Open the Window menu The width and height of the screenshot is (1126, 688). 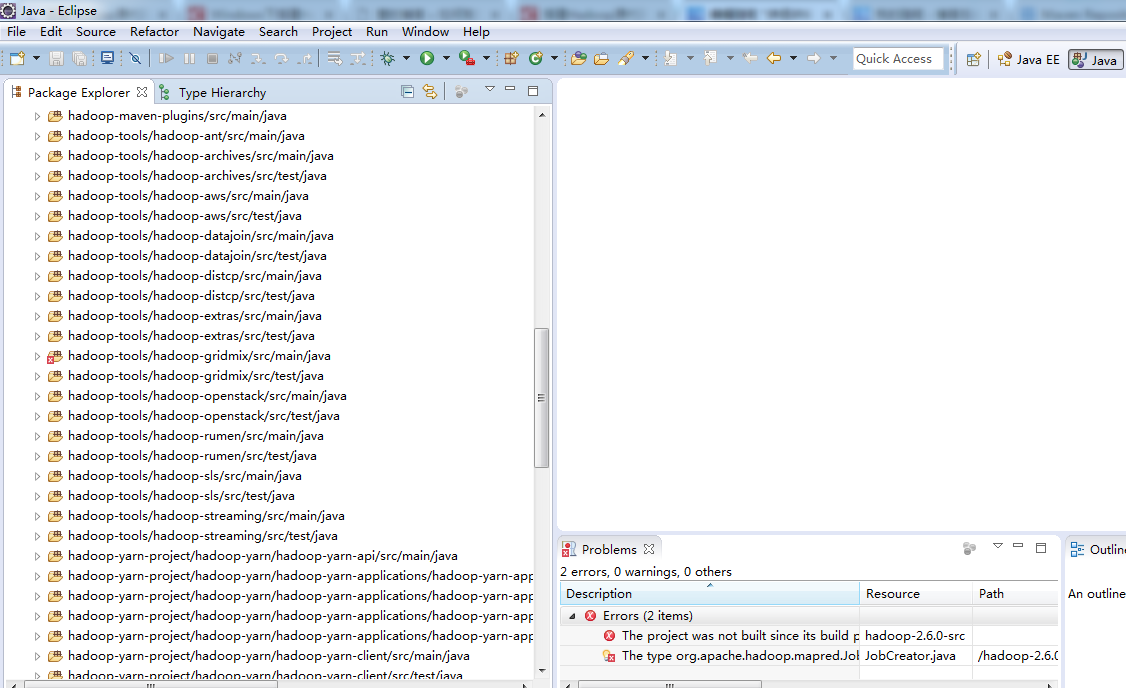[x=425, y=32]
